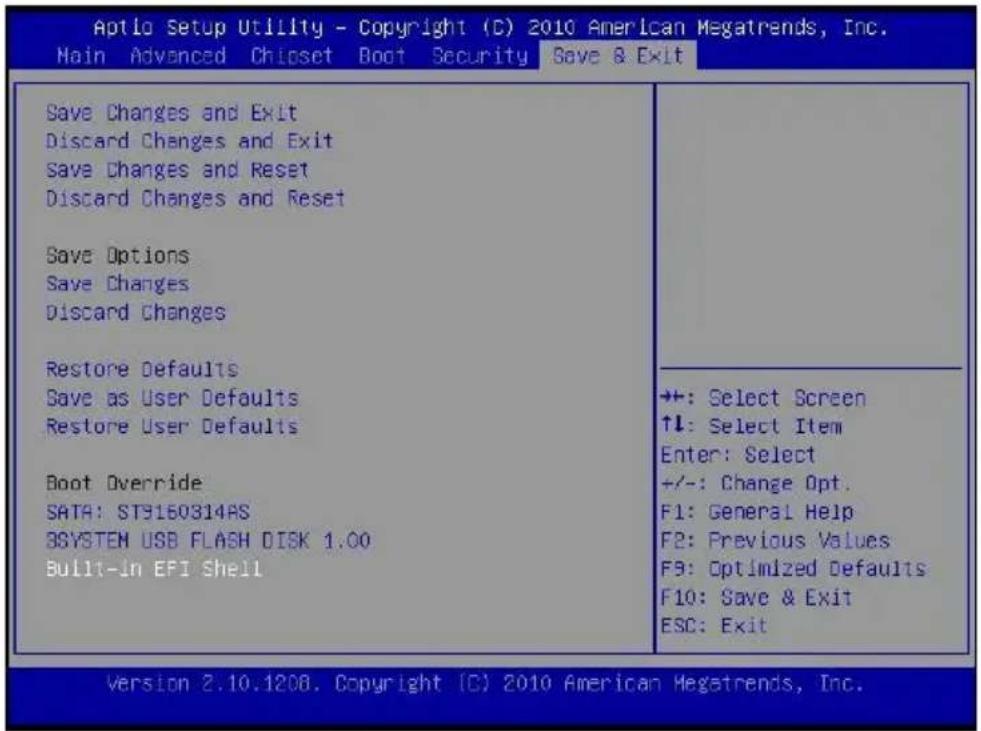Go to the Chipset tab

292,56
